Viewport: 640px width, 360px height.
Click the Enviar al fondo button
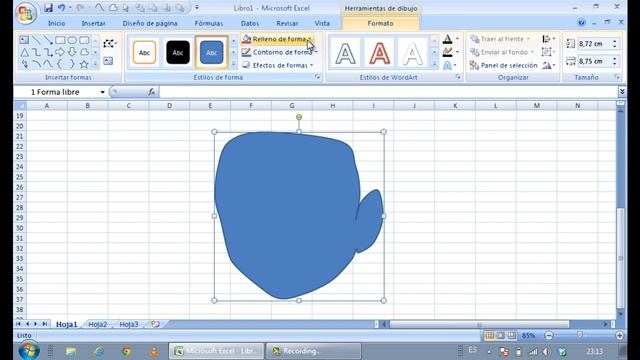point(502,52)
